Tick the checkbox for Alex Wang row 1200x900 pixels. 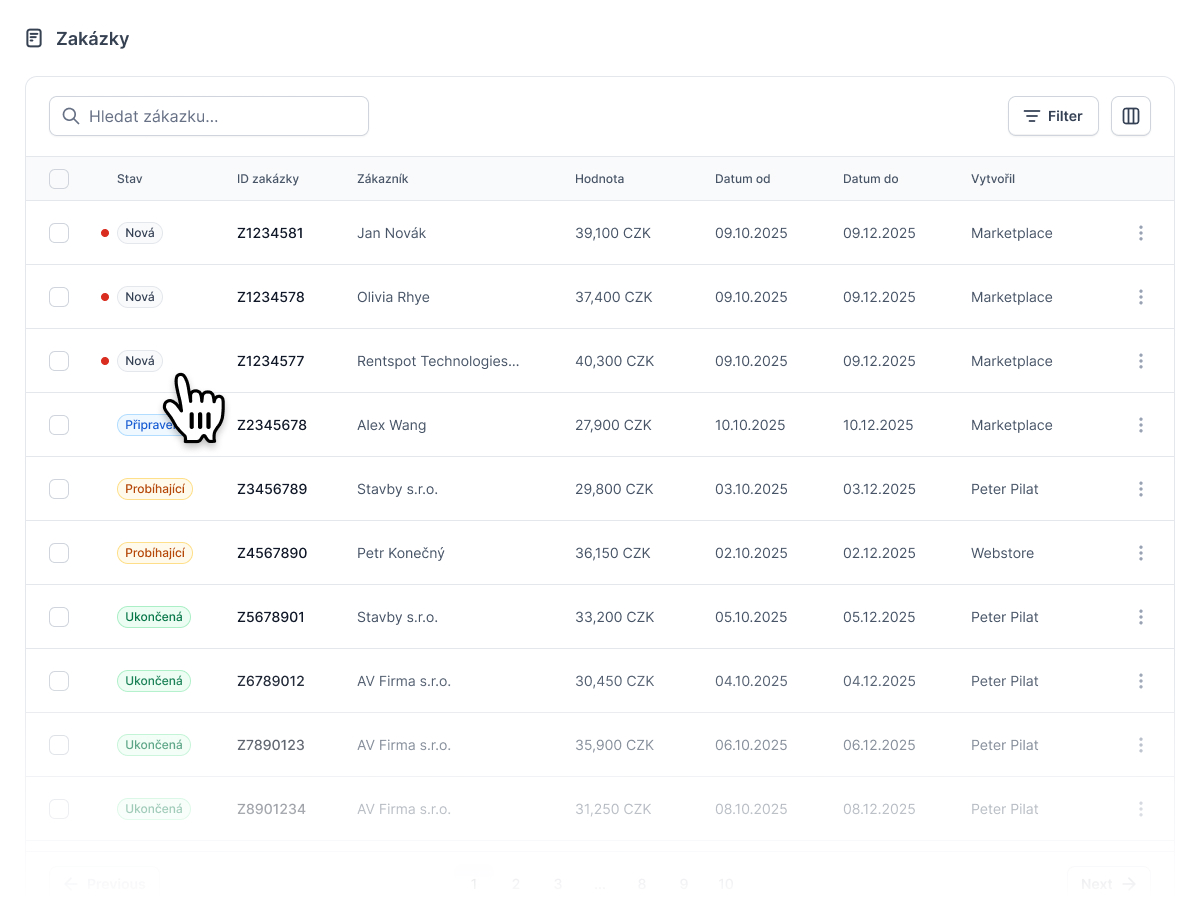pyautogui.click(x=59, y=425)
